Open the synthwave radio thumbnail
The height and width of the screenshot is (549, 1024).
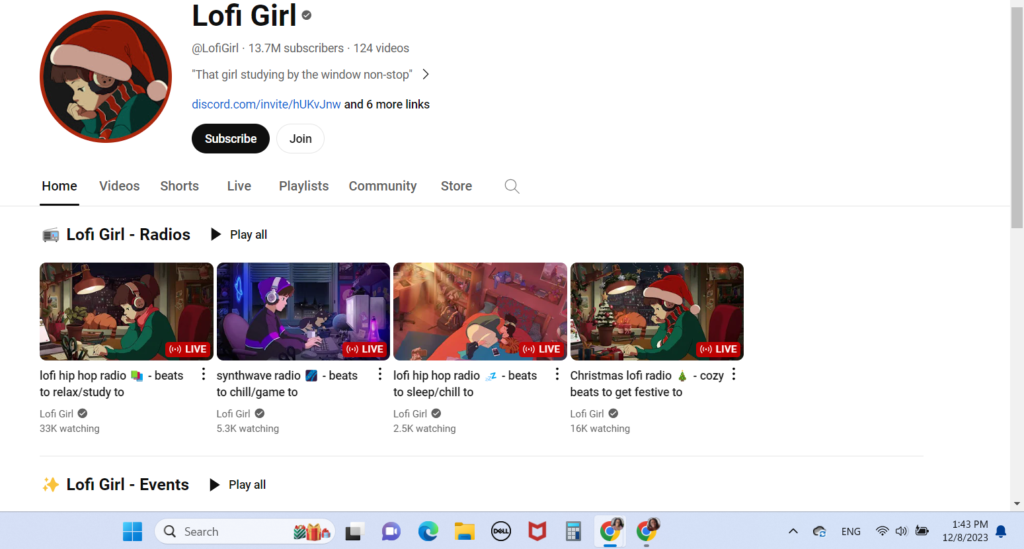point(303,311)
